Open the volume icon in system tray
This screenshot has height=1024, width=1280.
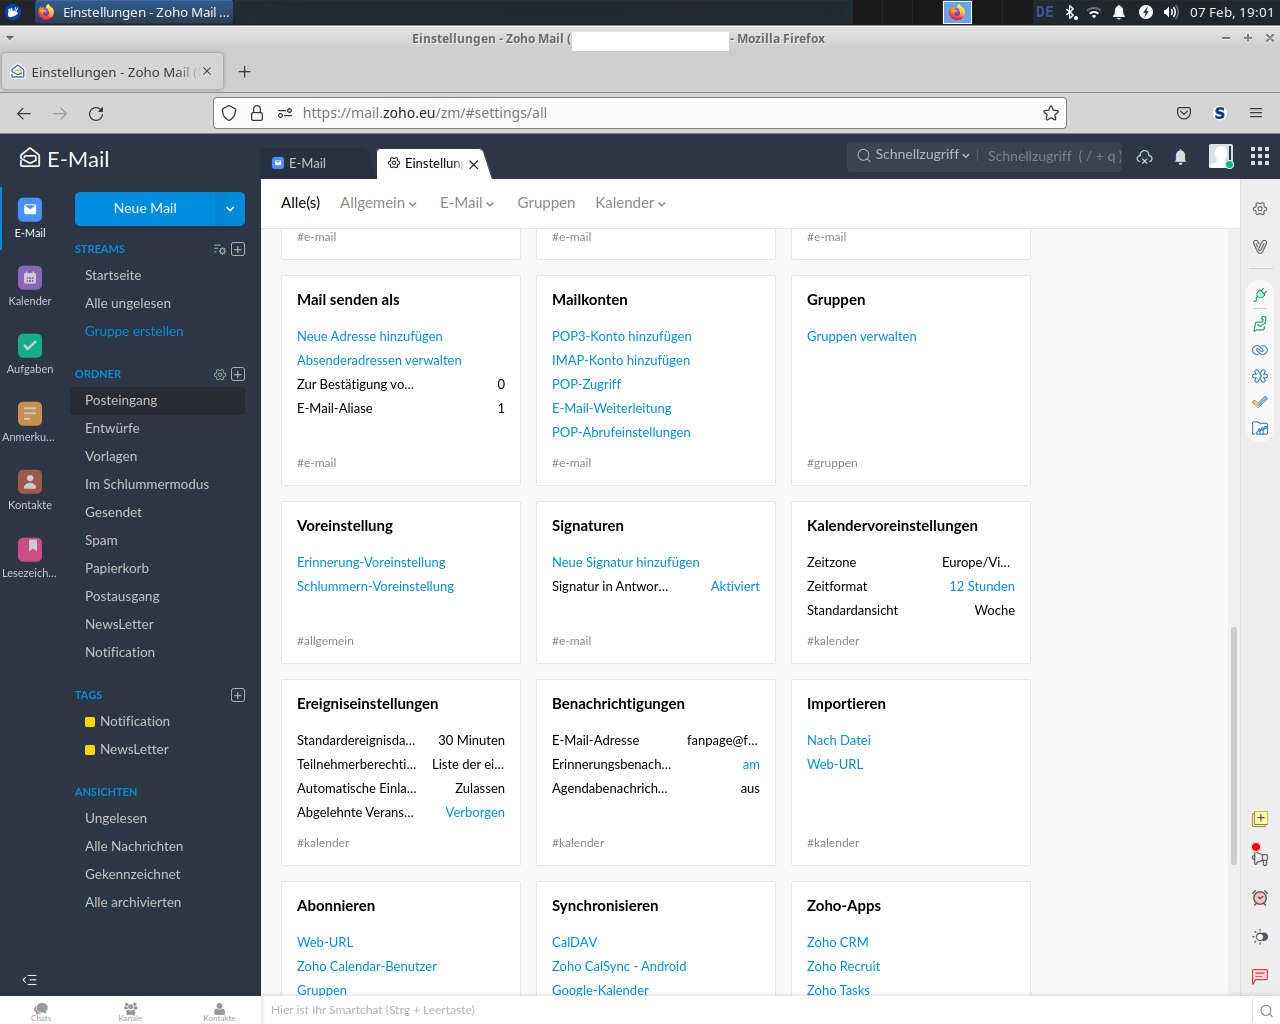1170,12
